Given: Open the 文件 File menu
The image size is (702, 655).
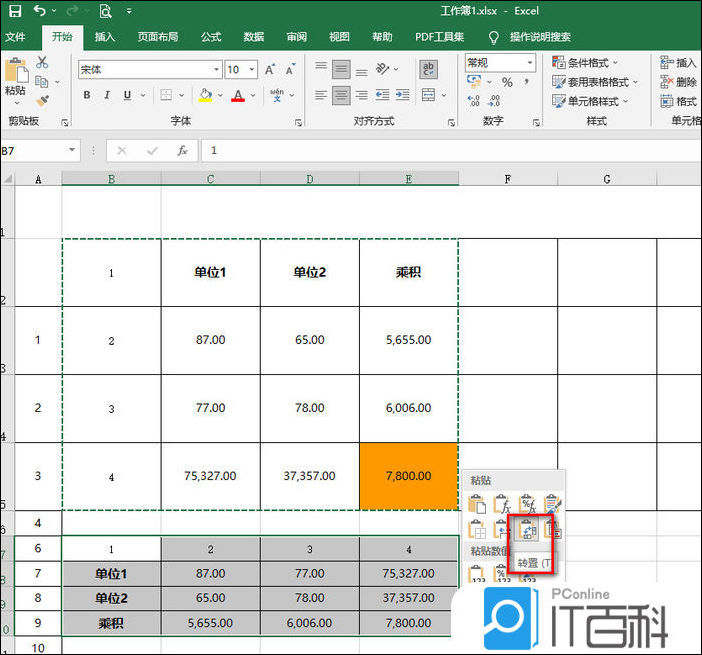Looking at the screenshot, I should tap(15, 37).
